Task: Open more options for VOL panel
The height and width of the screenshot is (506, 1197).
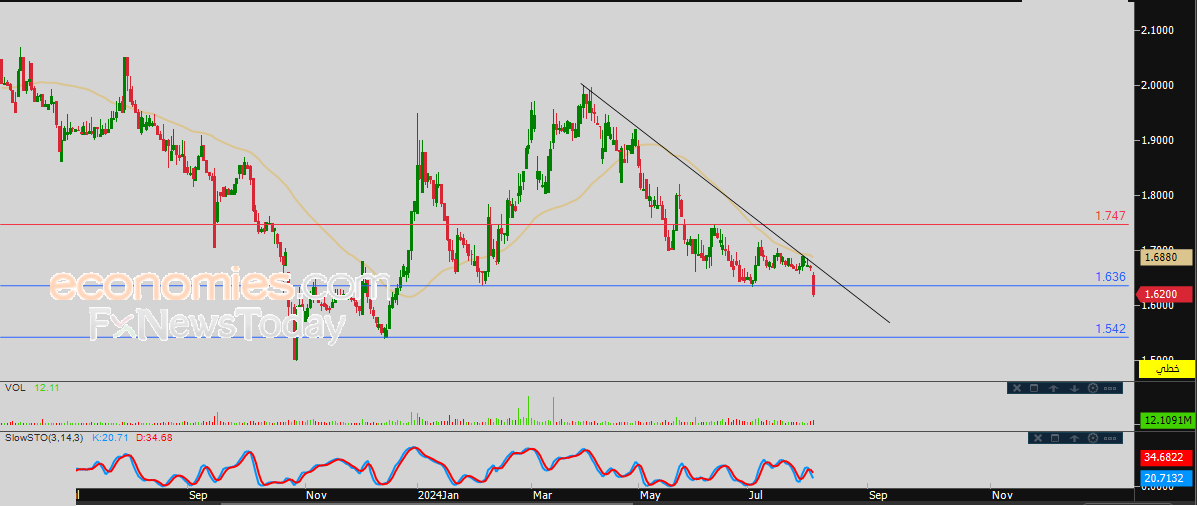Action: coord(1110,388)
